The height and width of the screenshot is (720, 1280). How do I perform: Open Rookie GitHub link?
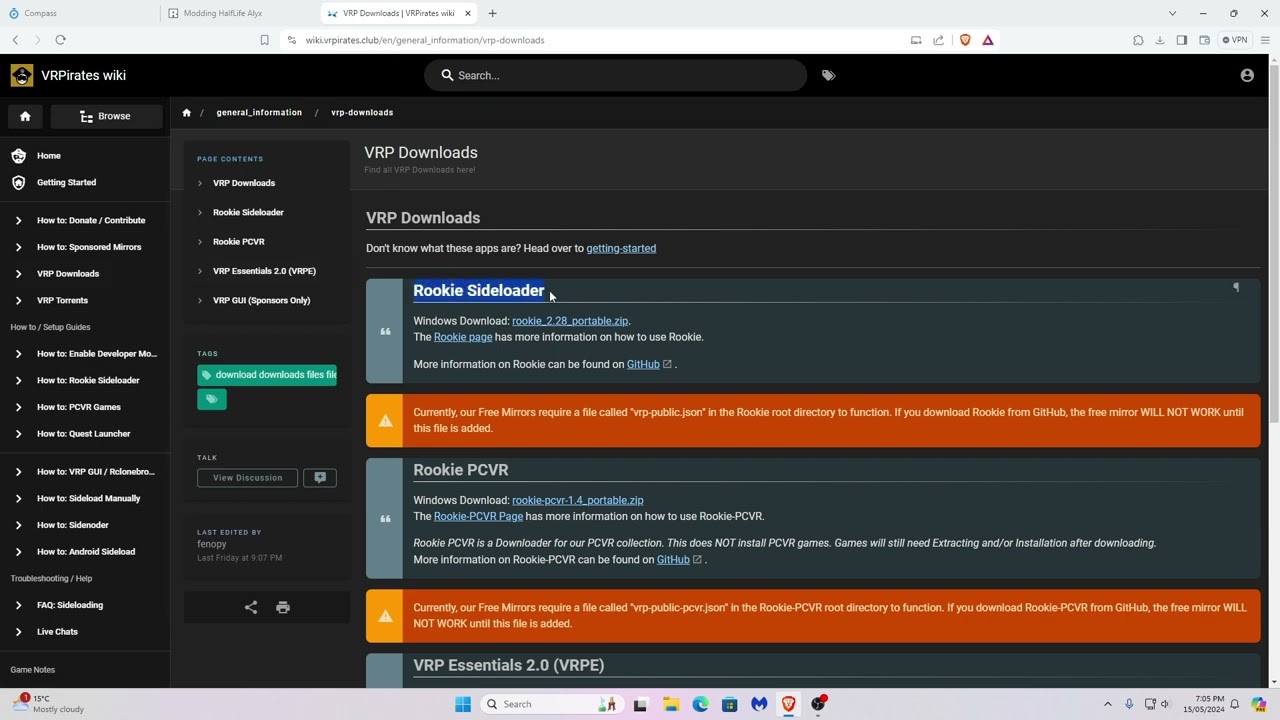click(643, 364)
